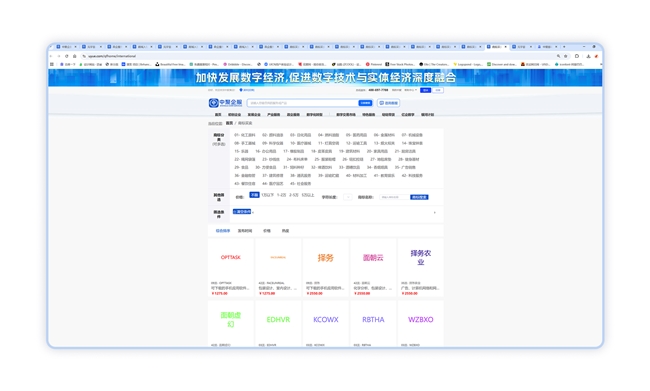Reload the page with the refresh icon
This screenshot has height=391, width=650.
tap(67, 56)
